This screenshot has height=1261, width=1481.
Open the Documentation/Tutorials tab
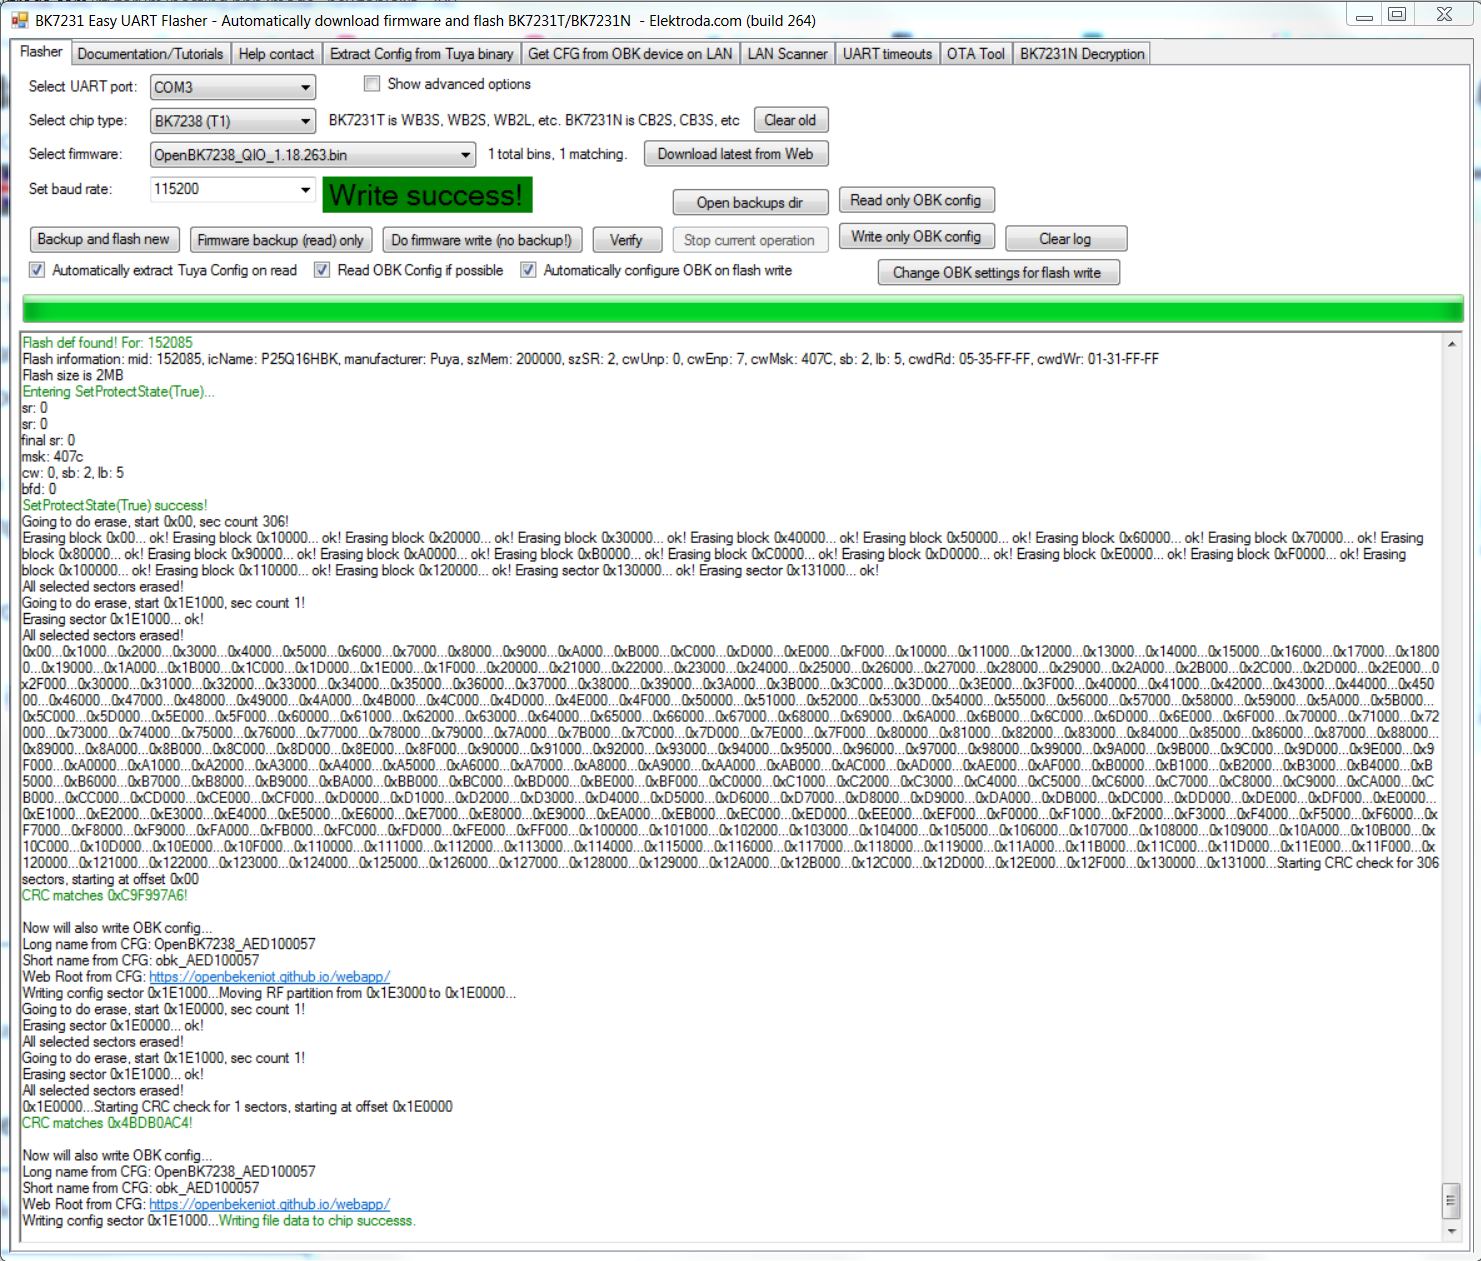tap(150, 54)
